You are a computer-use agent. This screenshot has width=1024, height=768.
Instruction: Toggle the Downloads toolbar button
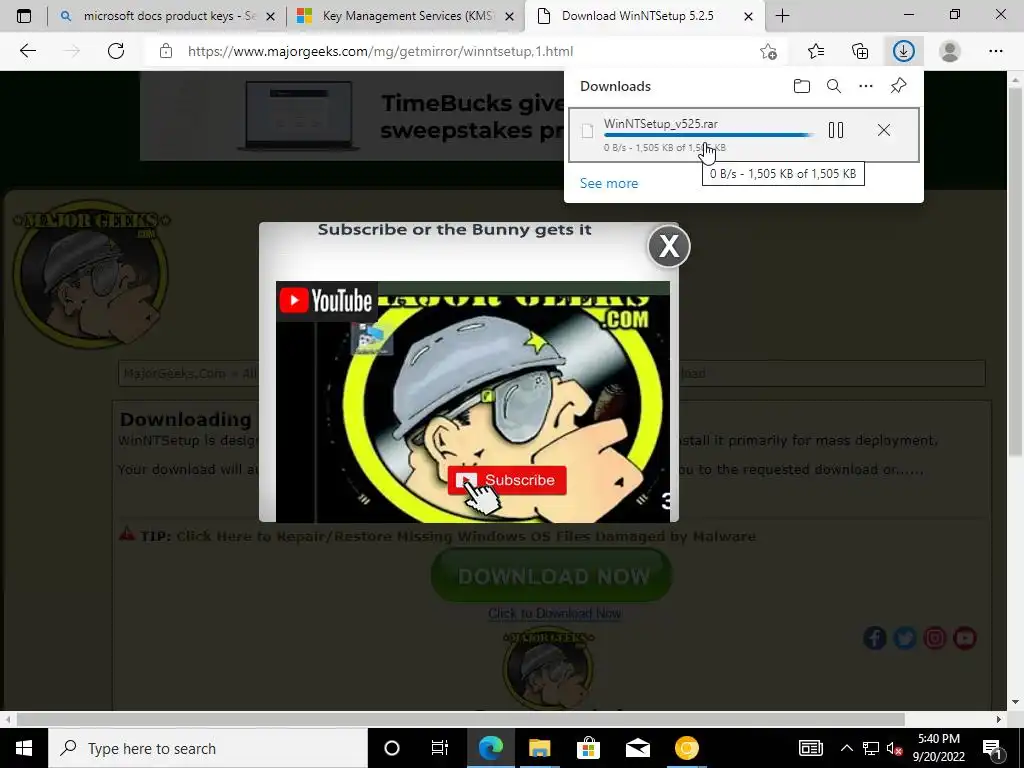(x=904, y=51)
